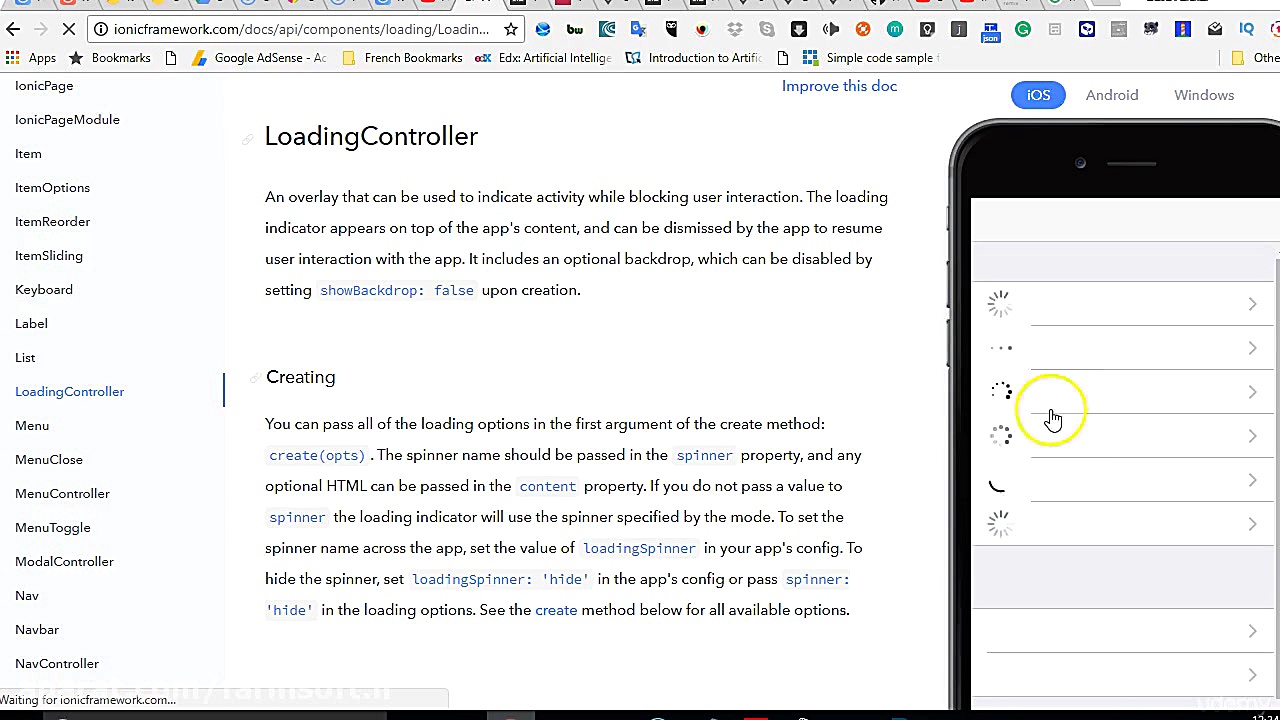Open IonicPage in the sidebar
Image resolution: width=1280 pixels, height=720 pixels.
coord(44,86)
